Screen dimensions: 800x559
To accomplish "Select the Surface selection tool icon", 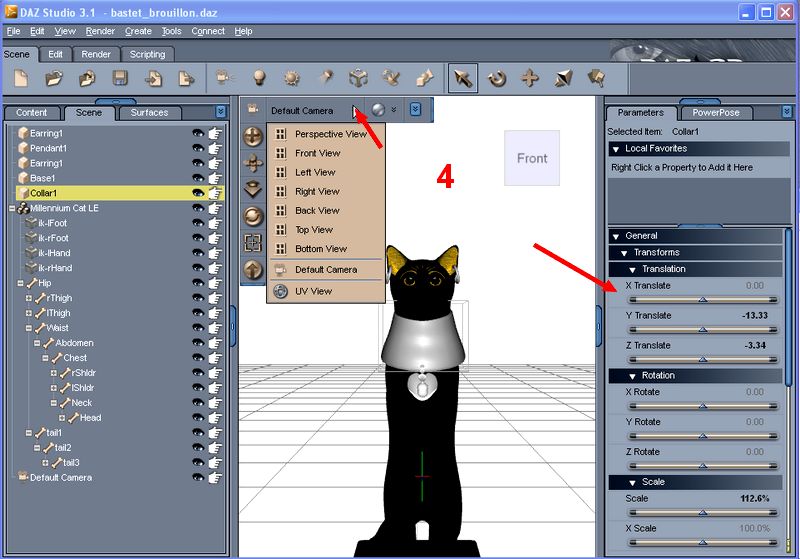I will click(x=596, y=79).
